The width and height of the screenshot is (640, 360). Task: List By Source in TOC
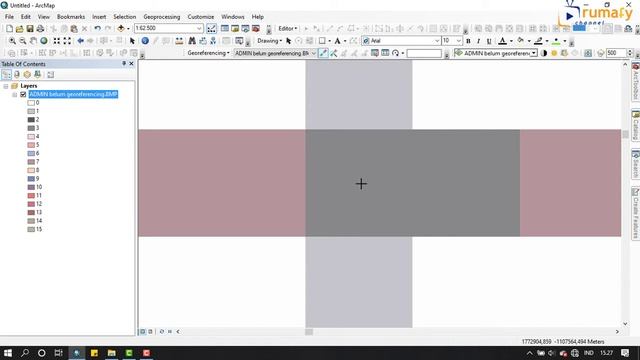[17, 75]
